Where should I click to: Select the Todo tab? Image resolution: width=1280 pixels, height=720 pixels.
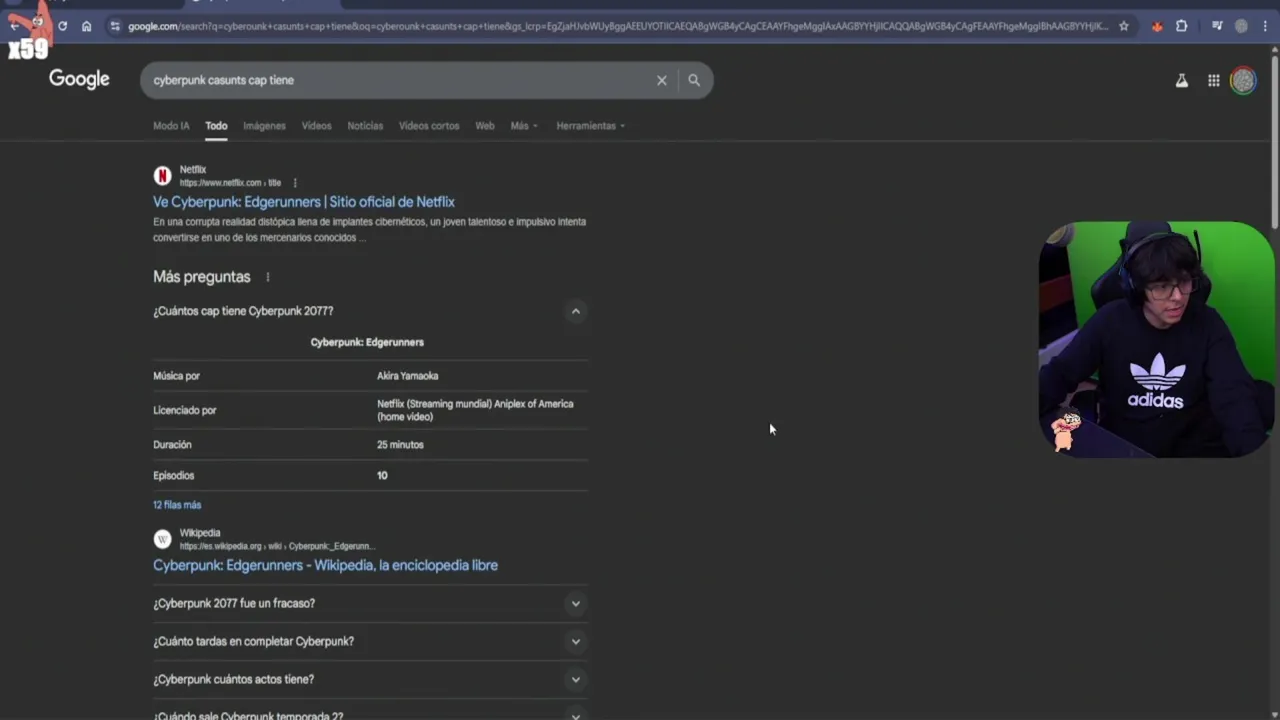point(216,126)
